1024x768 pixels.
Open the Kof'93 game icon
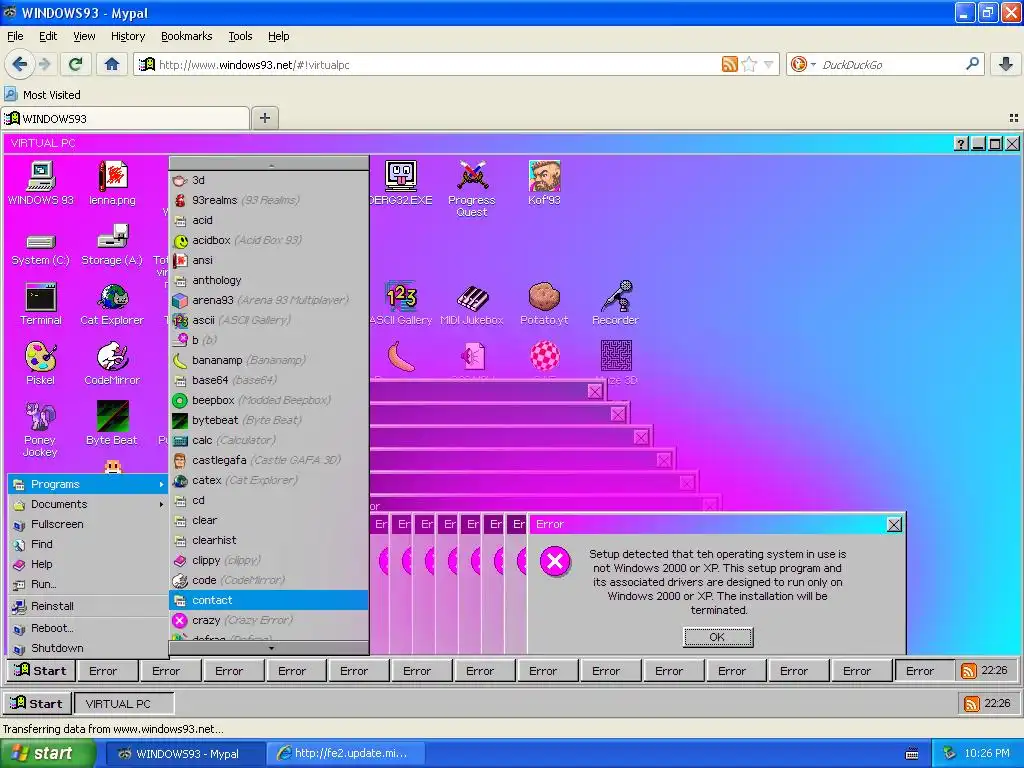click(x=544, y=183)
